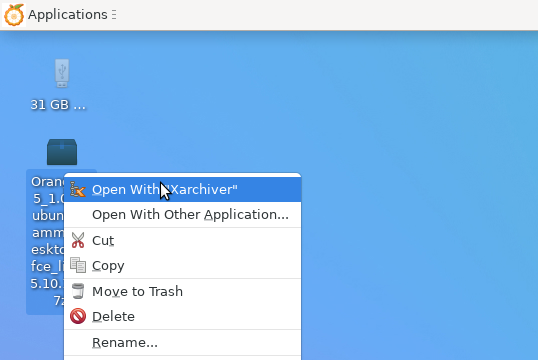Click the trash can icon
Image resolution: width=538 pixels, height=360 pixels.
[78, 291]
